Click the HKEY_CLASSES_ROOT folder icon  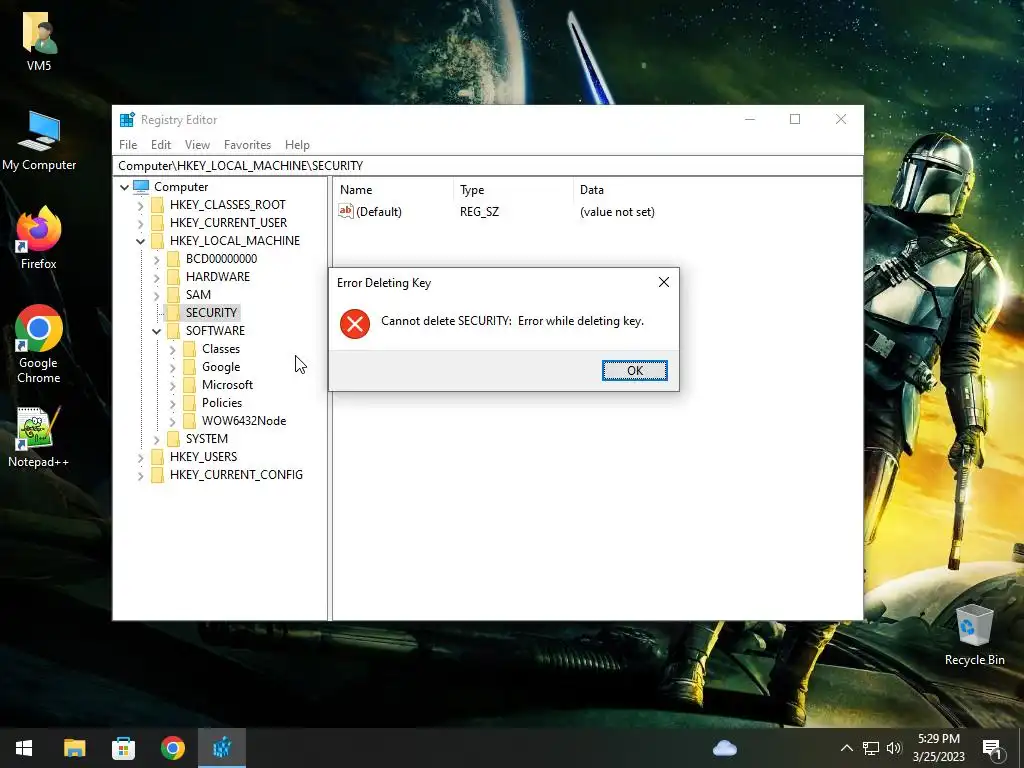pos(157,205)
